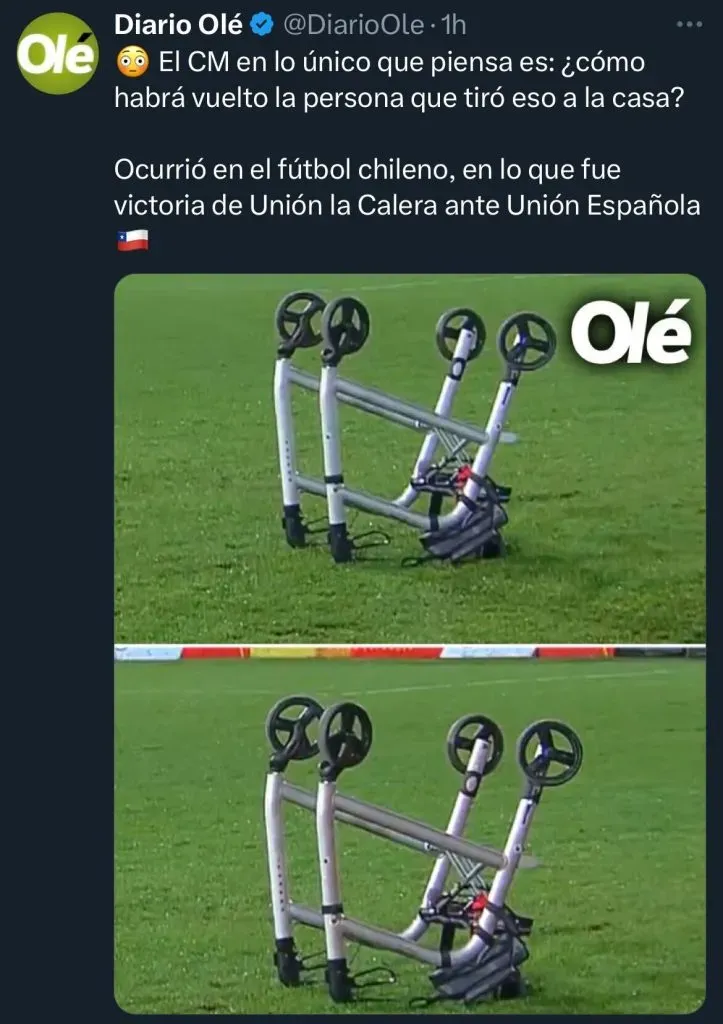723x1024 pixels.
Task: Click the white Olé watermark in the photo
Action: click(x=631, y=332)
